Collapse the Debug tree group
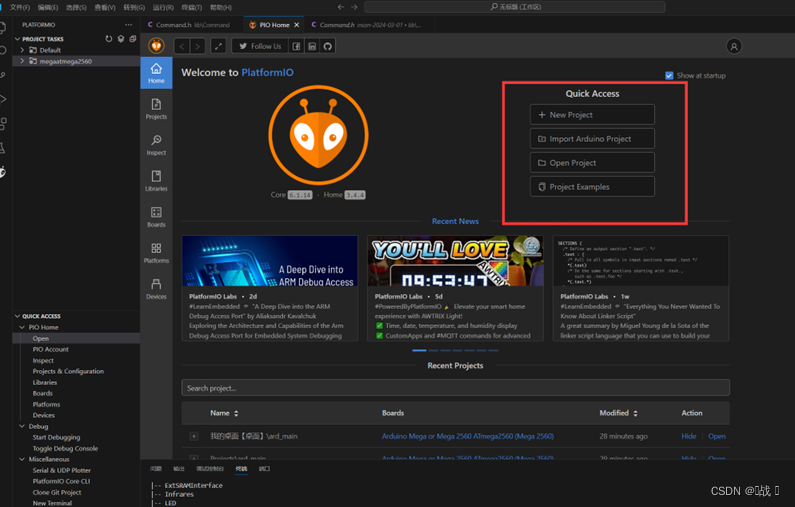Screen dimensions: 795x507 tap(22, 426)
